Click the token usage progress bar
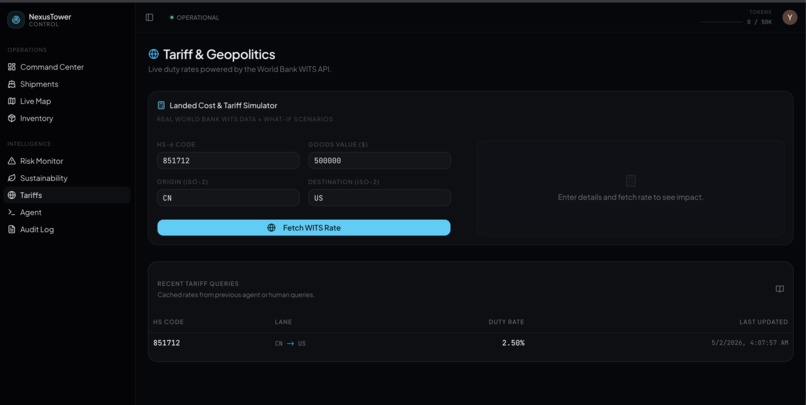The height and width of the screenshot is (405, 806). (x=722, y=22)
